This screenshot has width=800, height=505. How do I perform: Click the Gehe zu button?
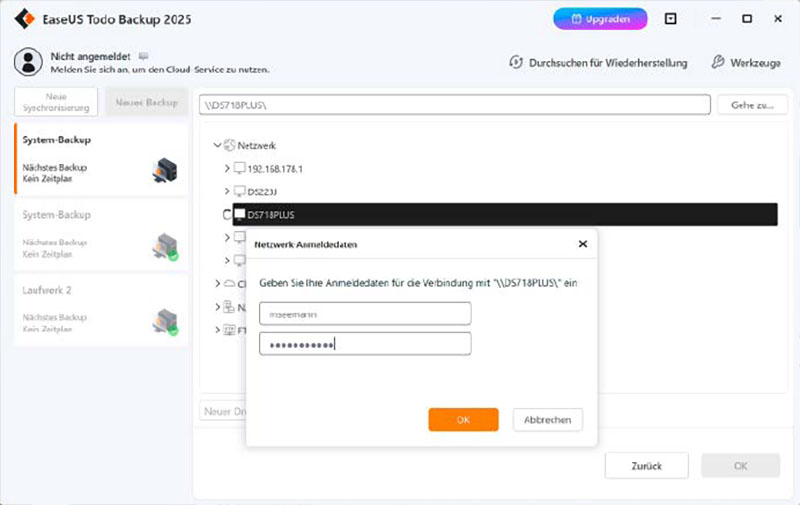point(752,105)
